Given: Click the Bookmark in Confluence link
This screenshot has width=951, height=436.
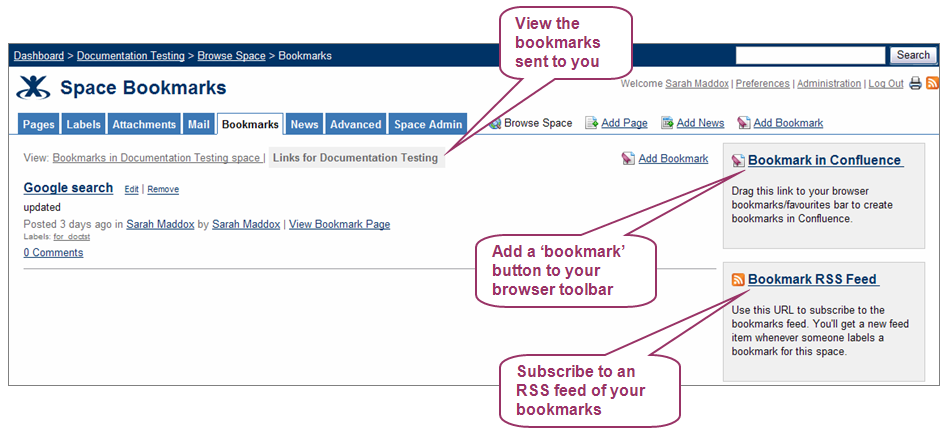Looking at the screenshot, I should 825,160.
